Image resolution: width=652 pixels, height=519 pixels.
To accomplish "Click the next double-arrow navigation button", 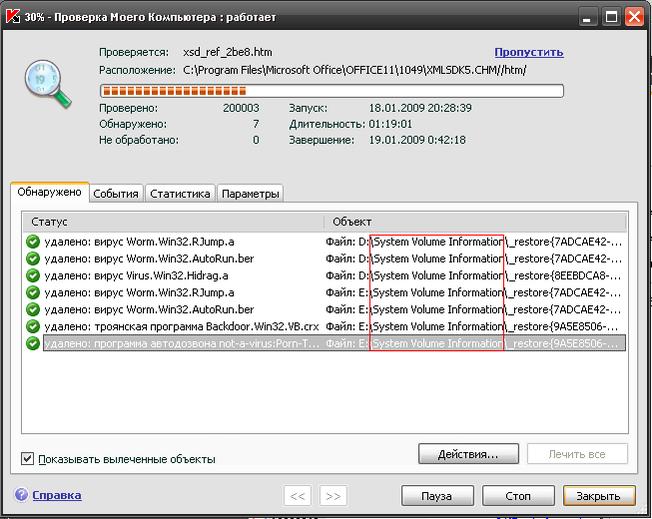I will (333, 496).
